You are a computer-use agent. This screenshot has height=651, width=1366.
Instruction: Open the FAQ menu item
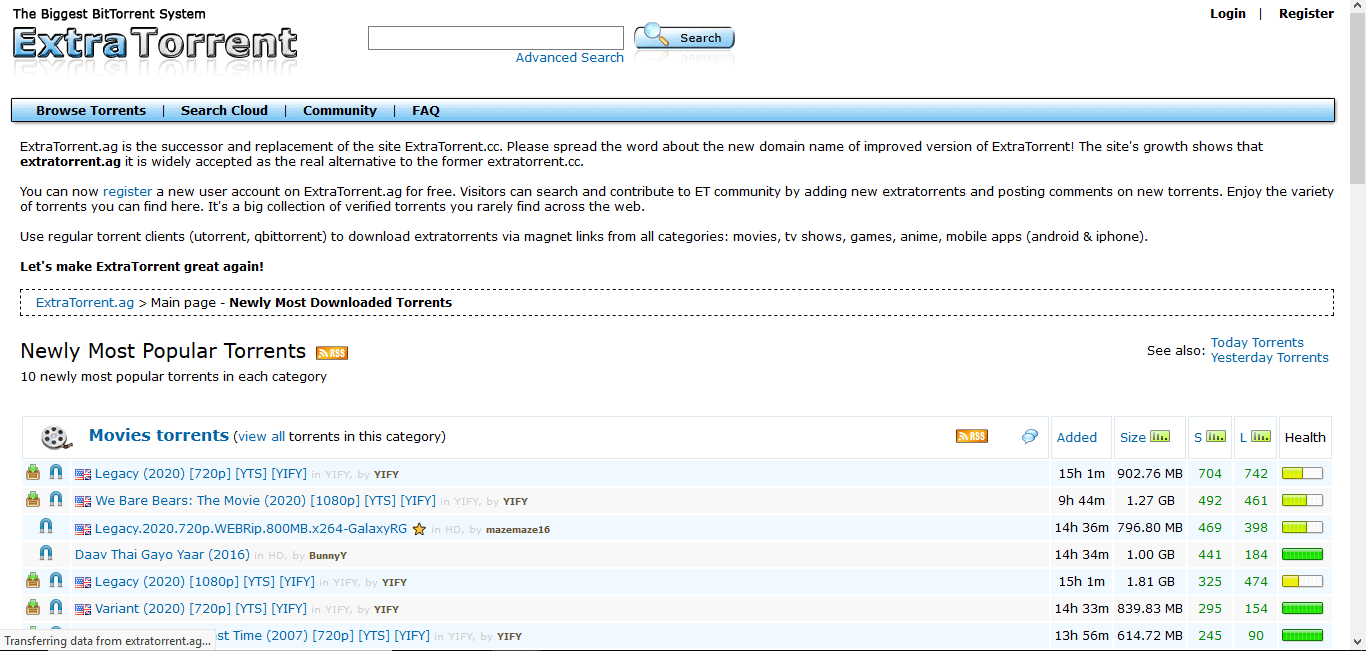[426, 111]
